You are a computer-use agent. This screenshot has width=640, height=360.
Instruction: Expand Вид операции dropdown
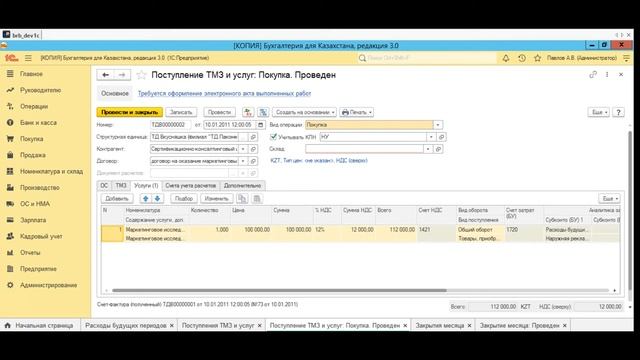438,125
